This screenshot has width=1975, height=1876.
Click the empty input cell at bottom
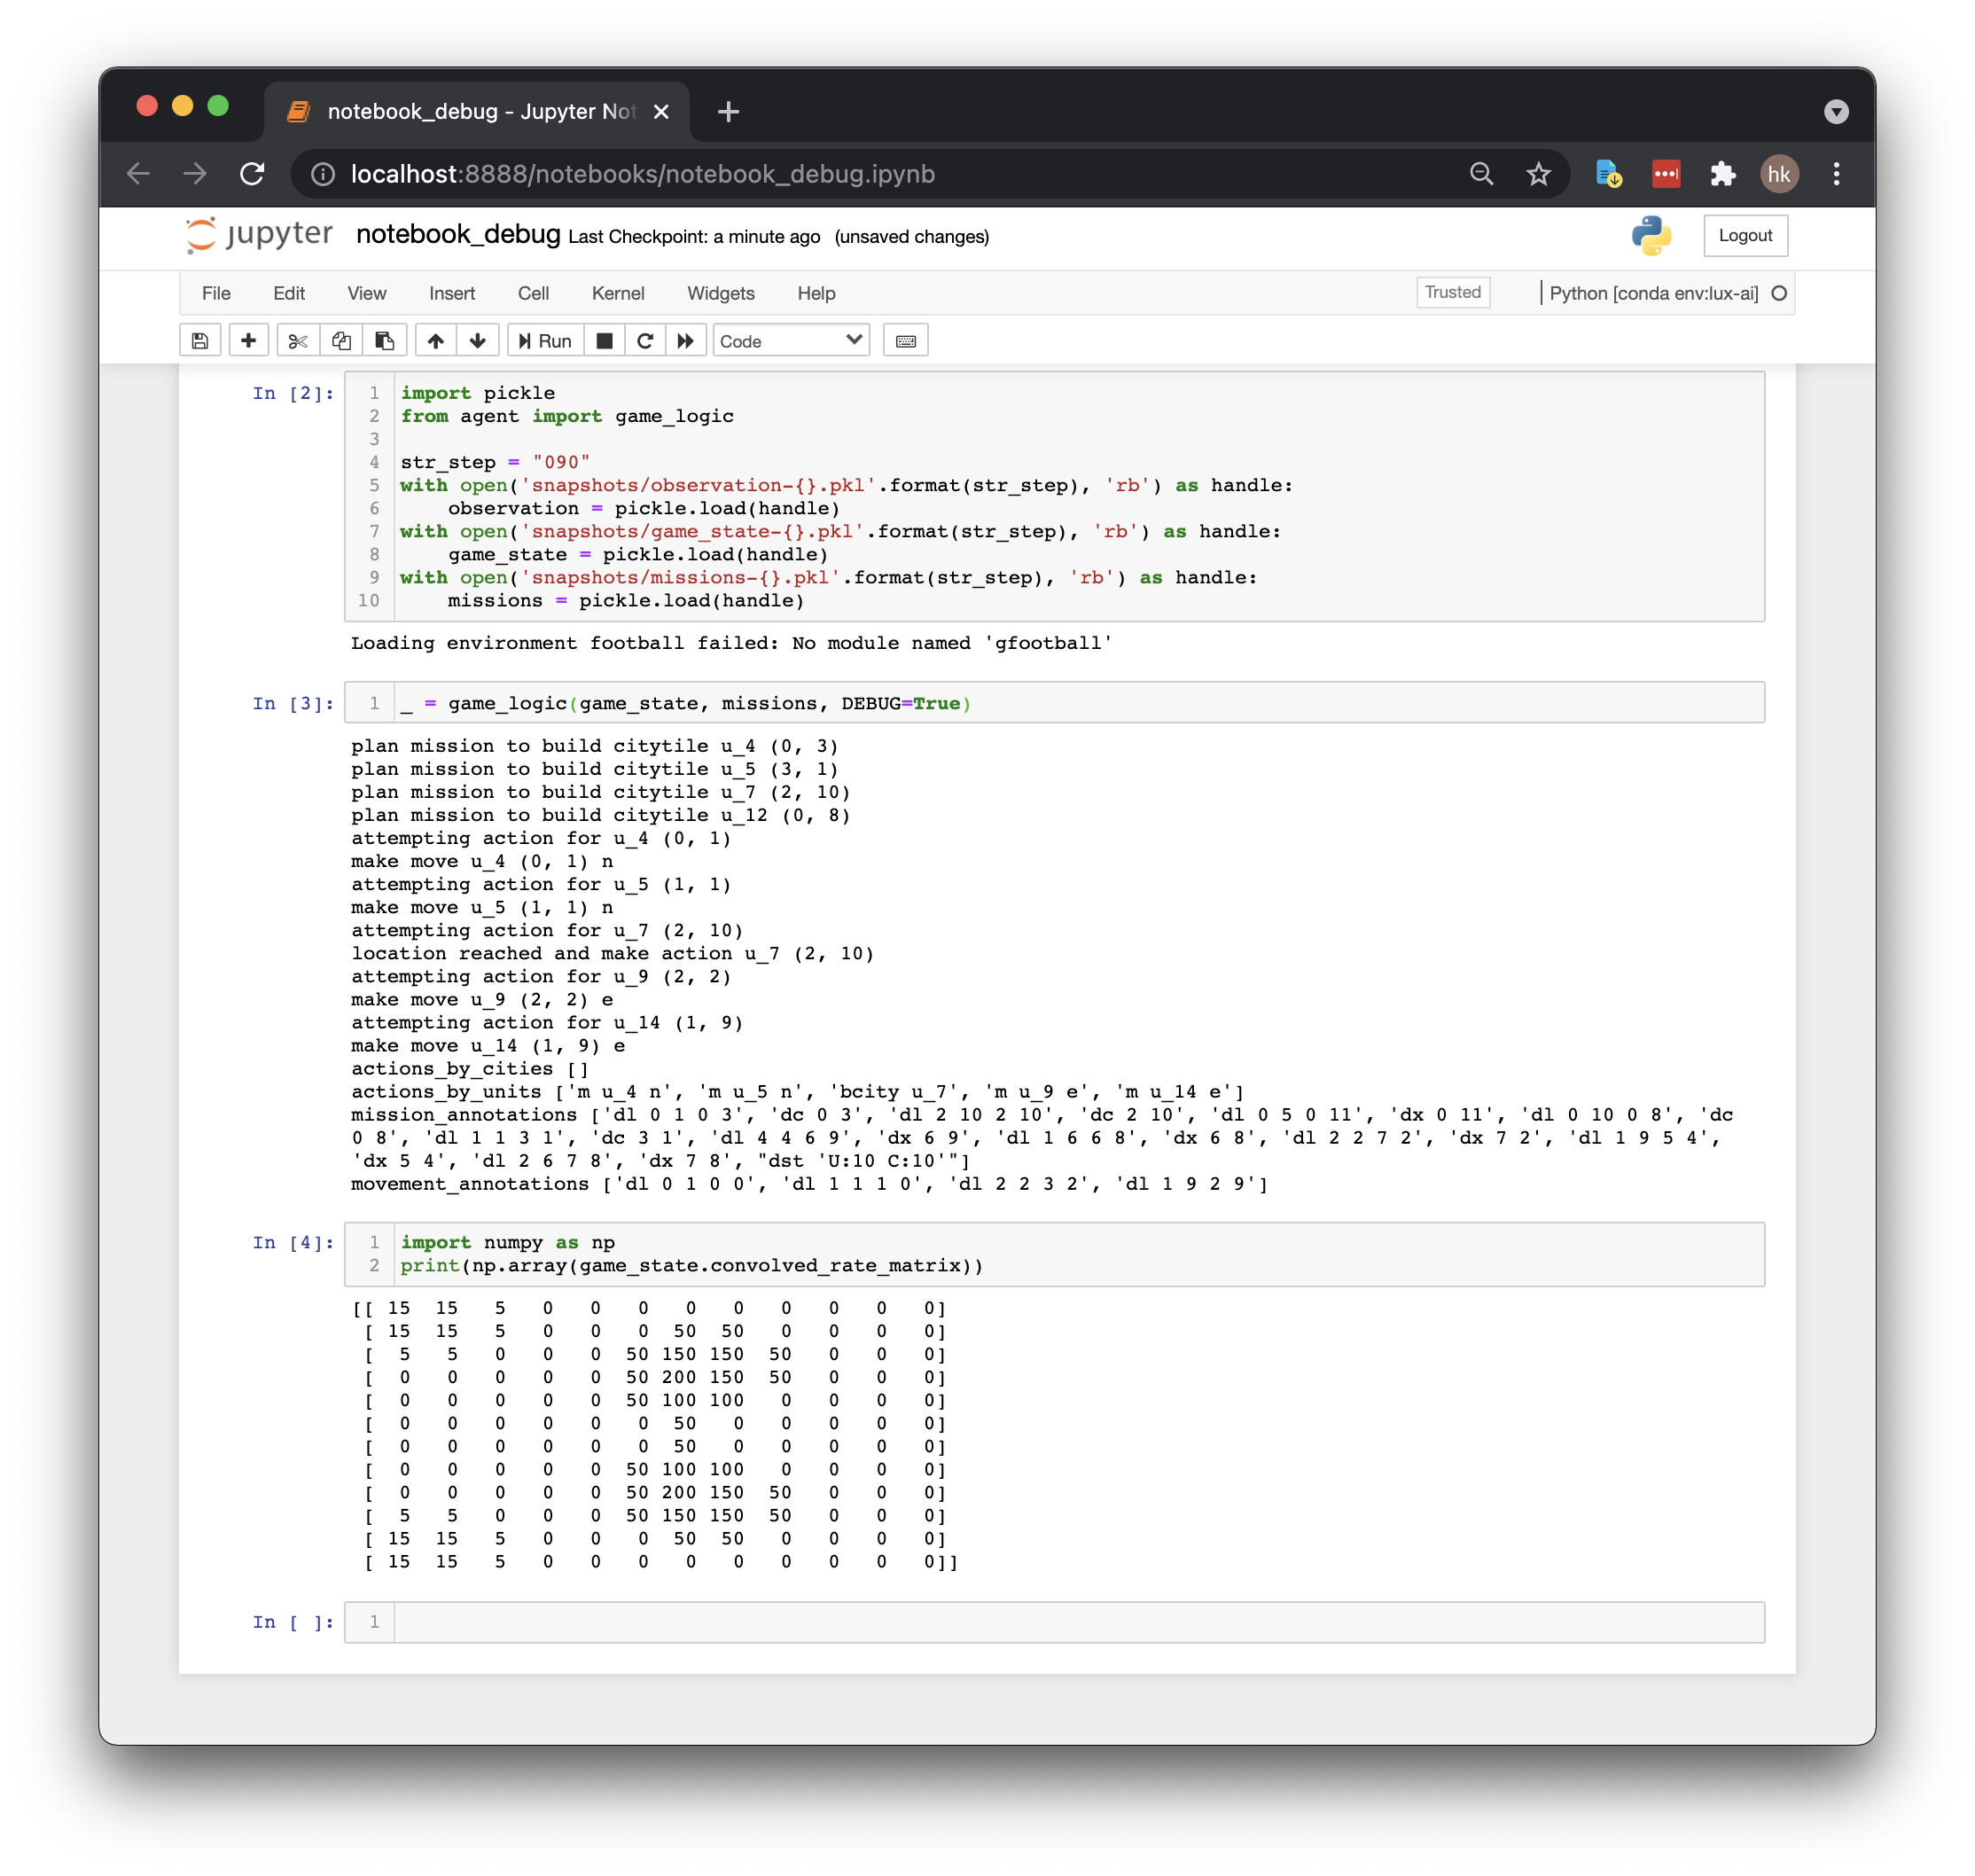(x=1078, y=1622)
